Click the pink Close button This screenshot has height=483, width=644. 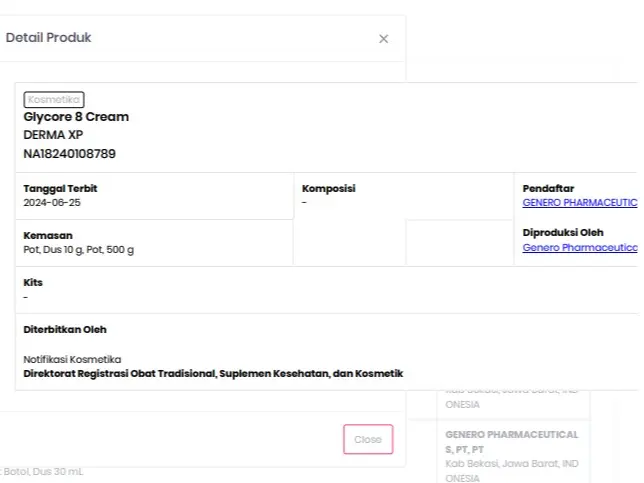click(368, 439)
